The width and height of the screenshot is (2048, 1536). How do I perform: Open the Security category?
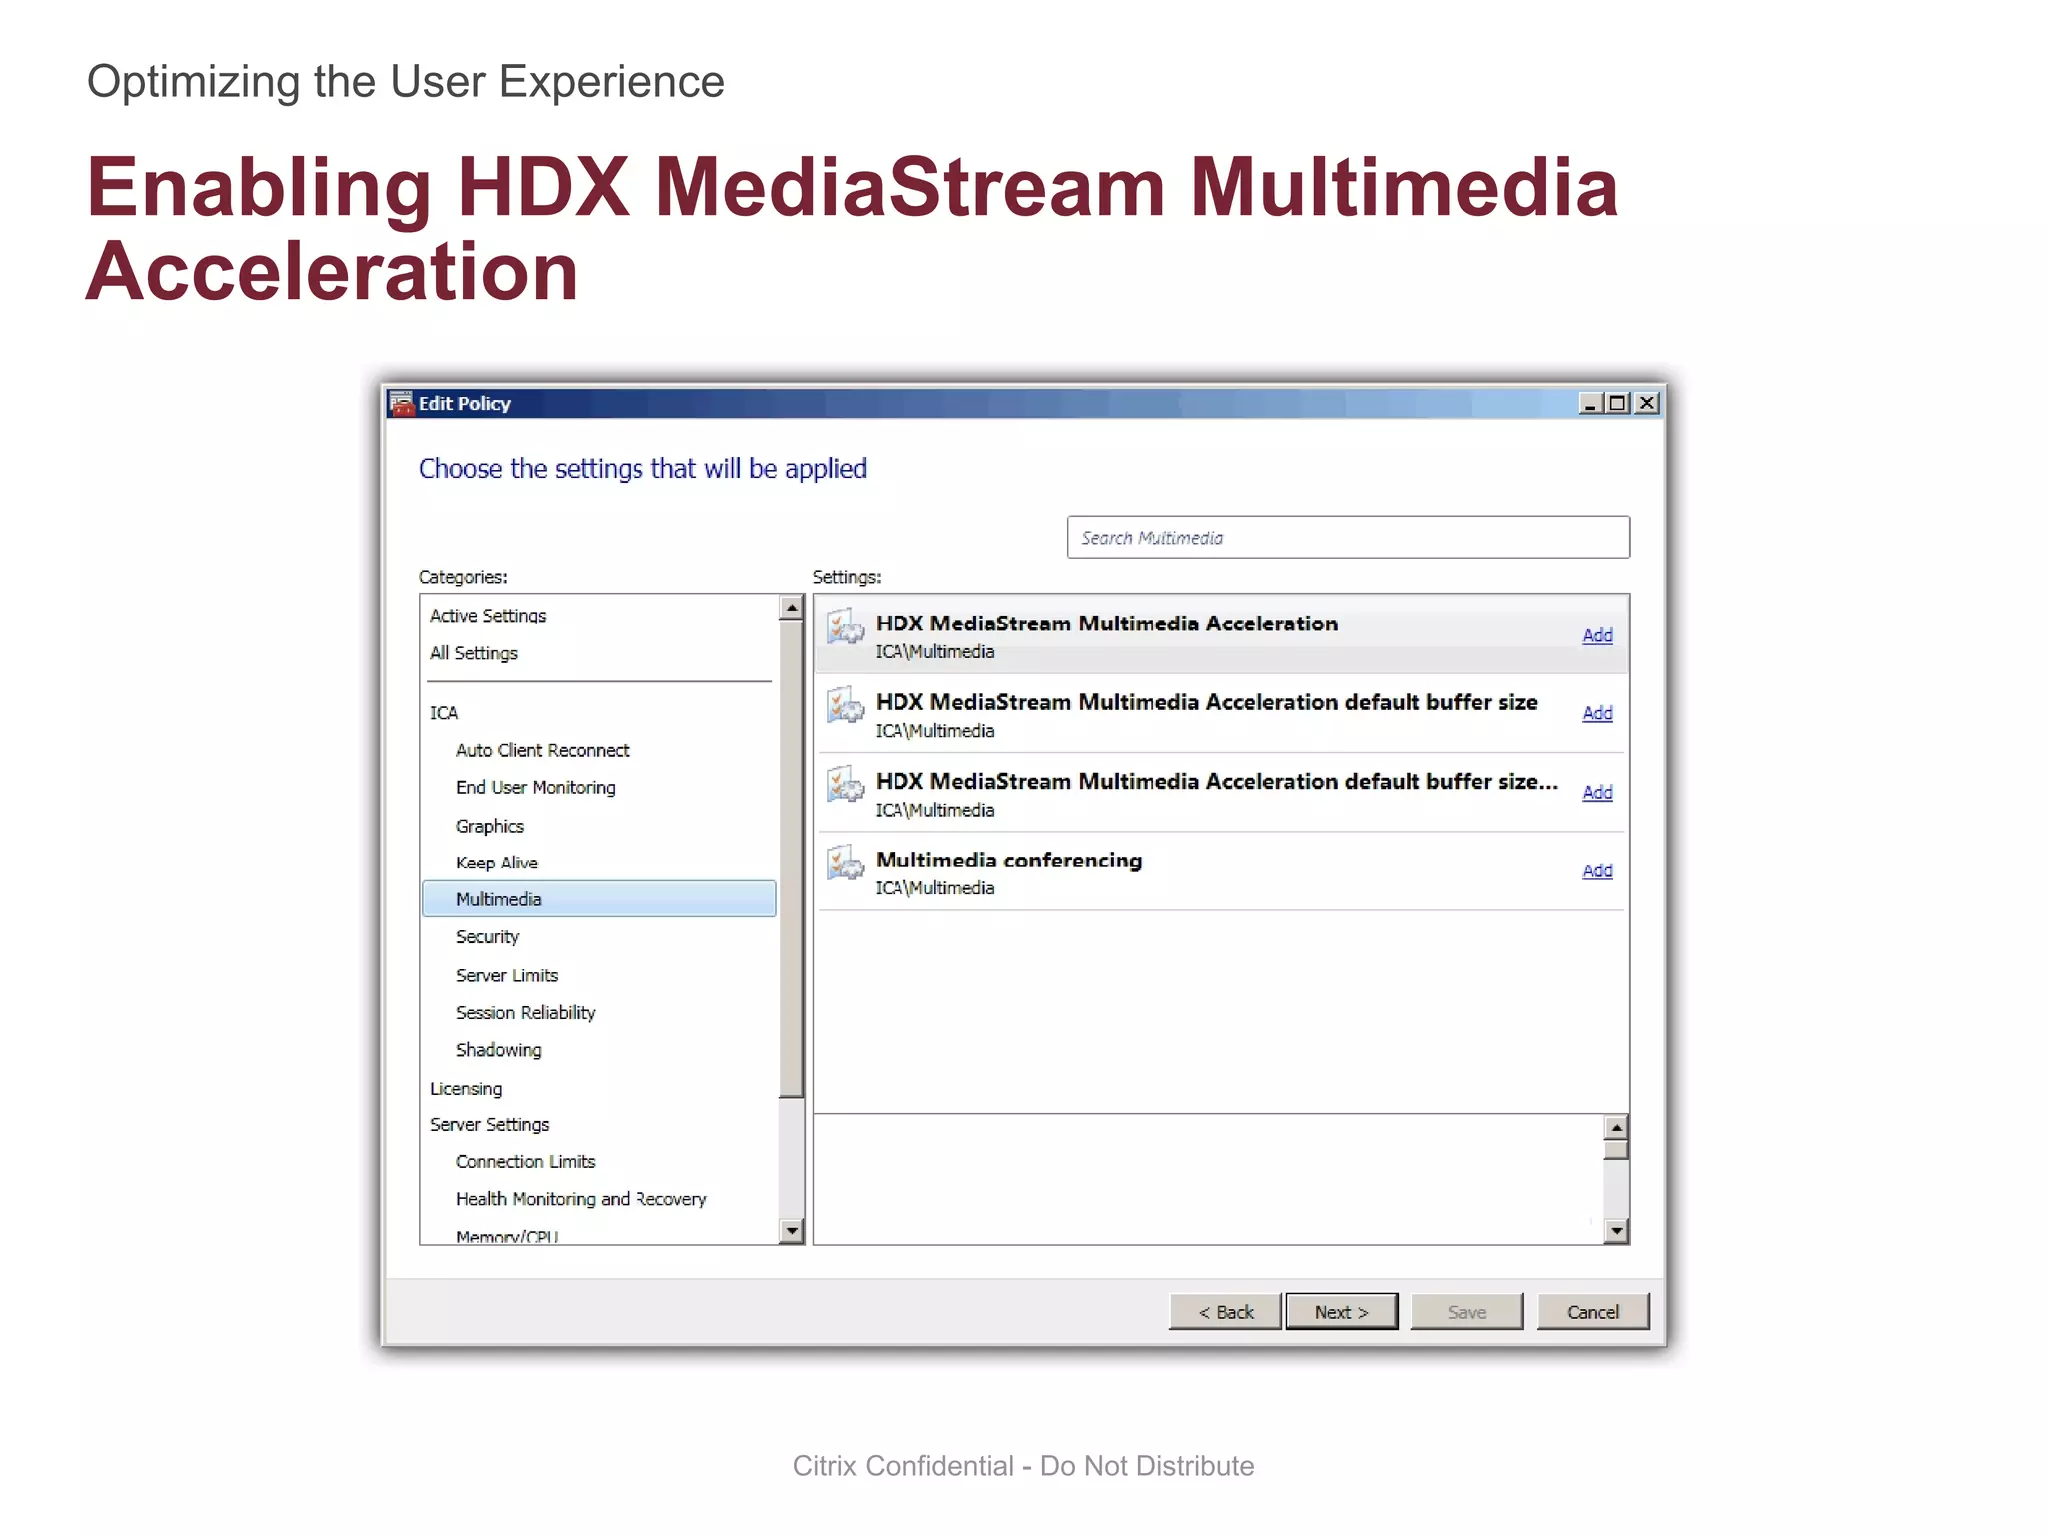[x=488, y=937]
